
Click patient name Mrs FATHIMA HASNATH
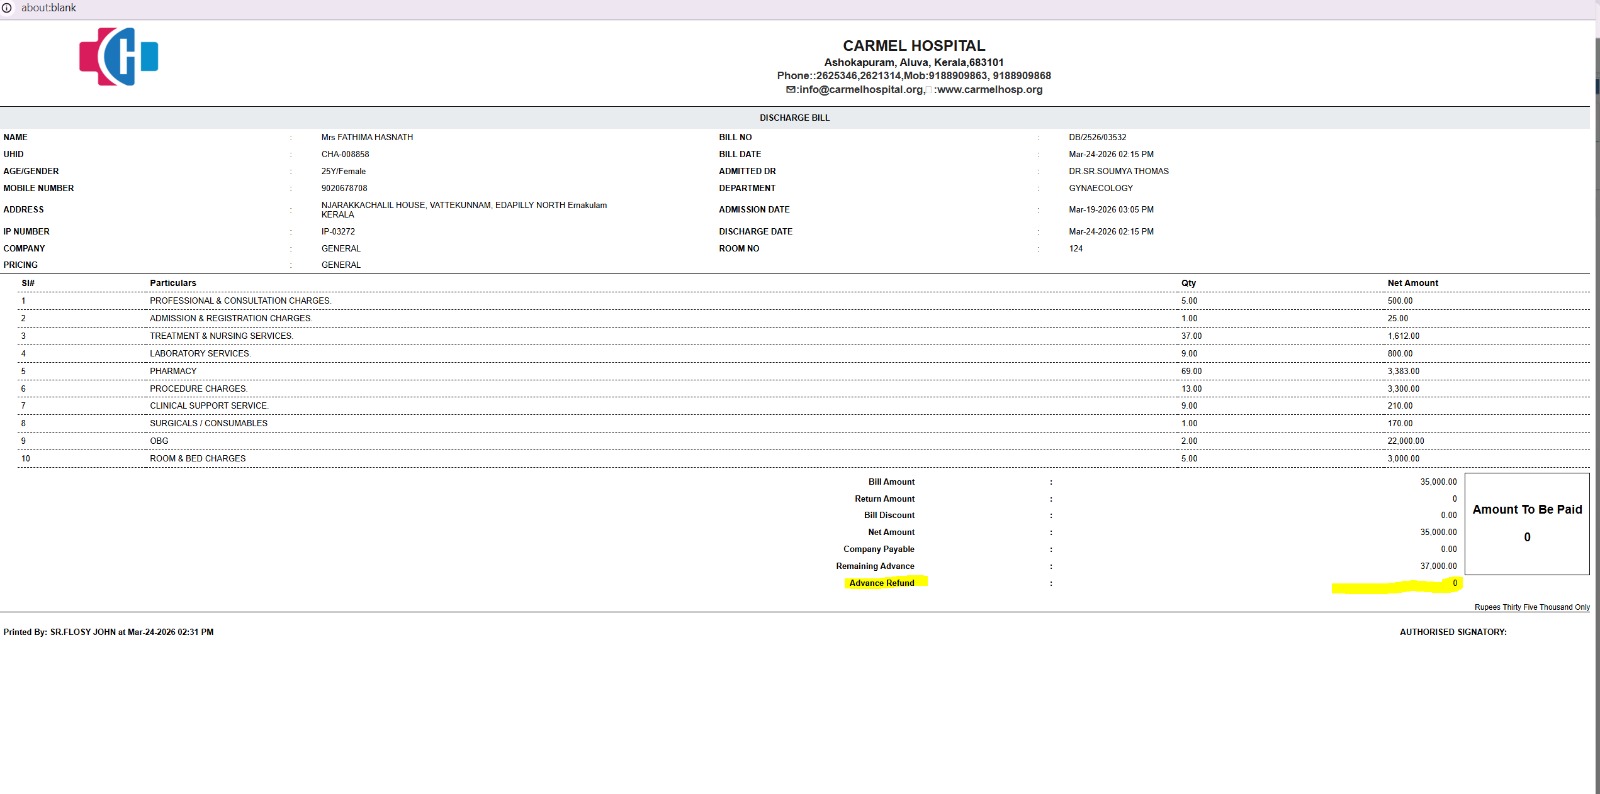pos(367,138)
